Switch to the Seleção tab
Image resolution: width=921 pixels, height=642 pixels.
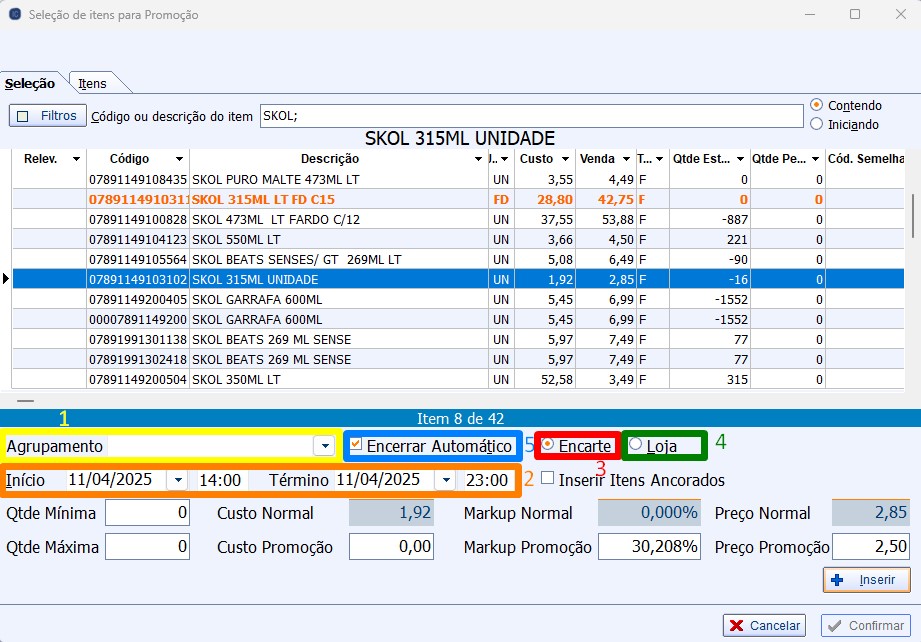pyautogui.click(x=30, y=83)
